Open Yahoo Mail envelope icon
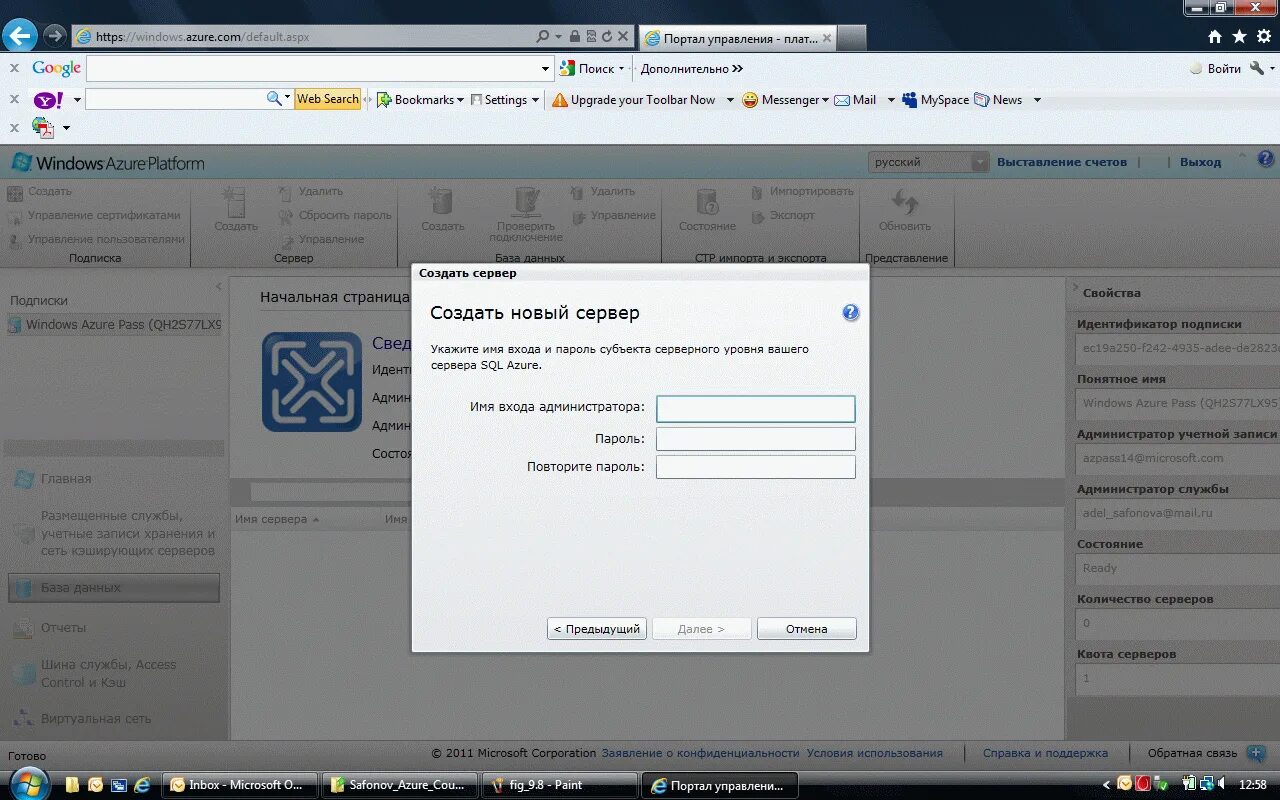Screen dimensions: 1280x800 842,100
